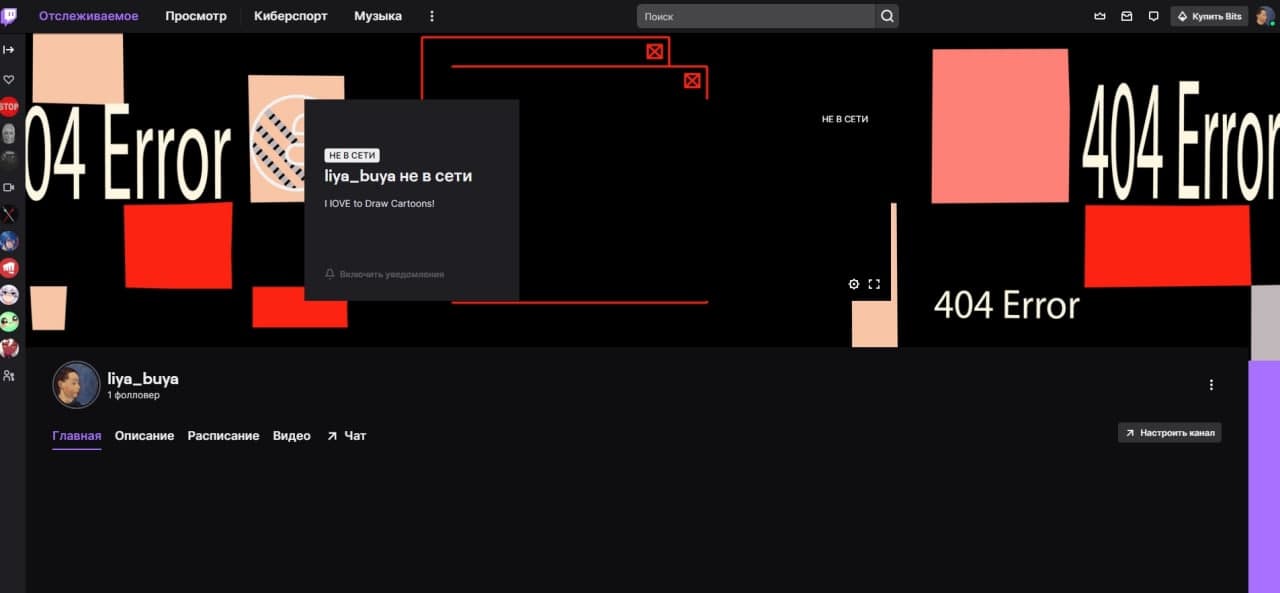The image size is (1280, 593).
Task: Switch to the Расписание tab
Action: [223, 436]
